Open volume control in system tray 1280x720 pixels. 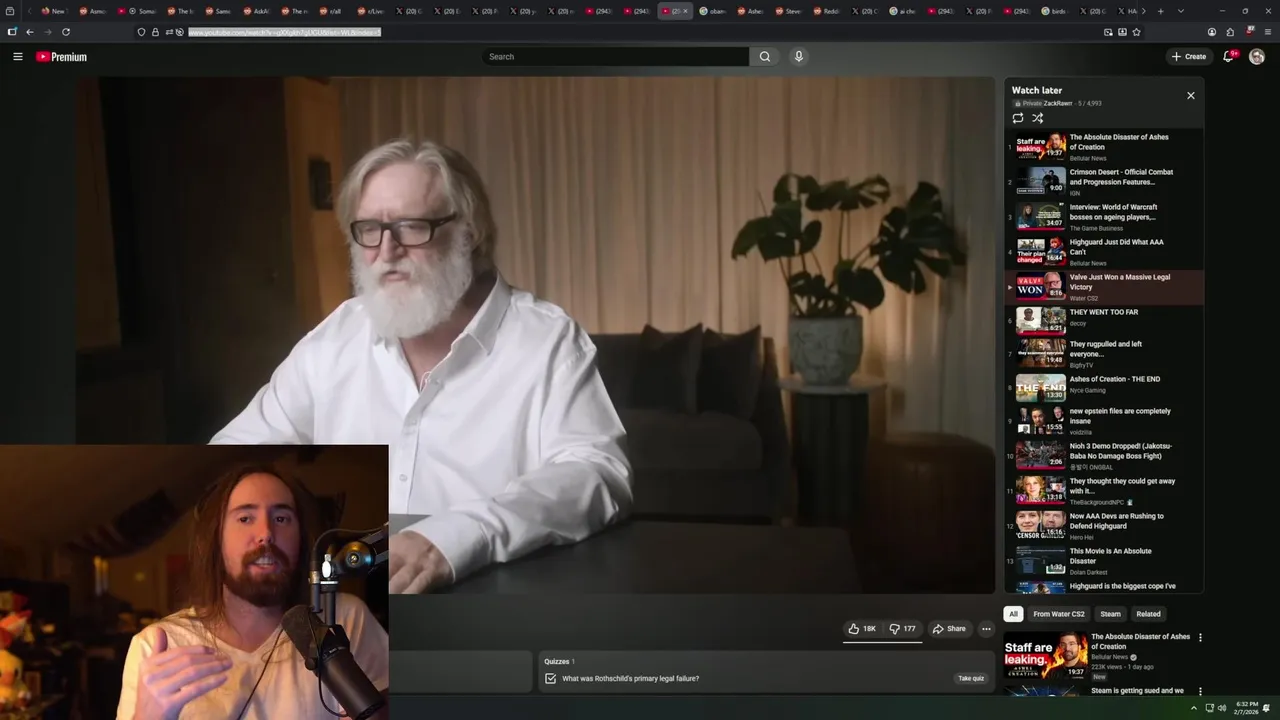(x=1221, y=708)
